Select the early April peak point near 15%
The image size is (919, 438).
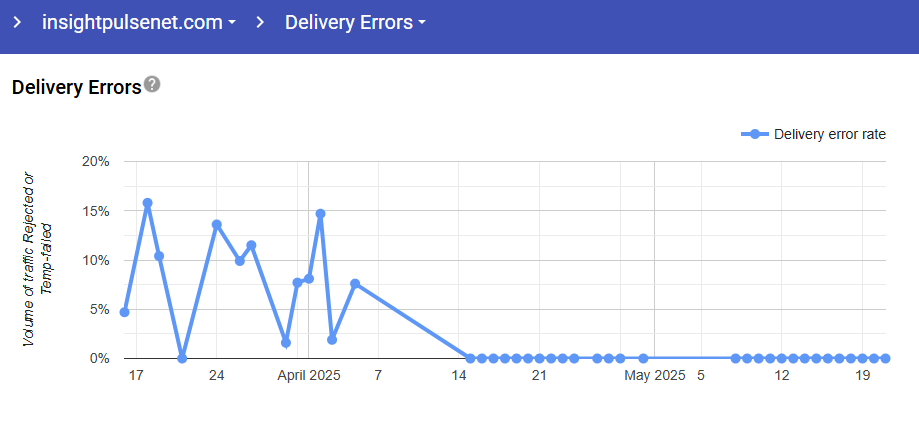[320, 213]
